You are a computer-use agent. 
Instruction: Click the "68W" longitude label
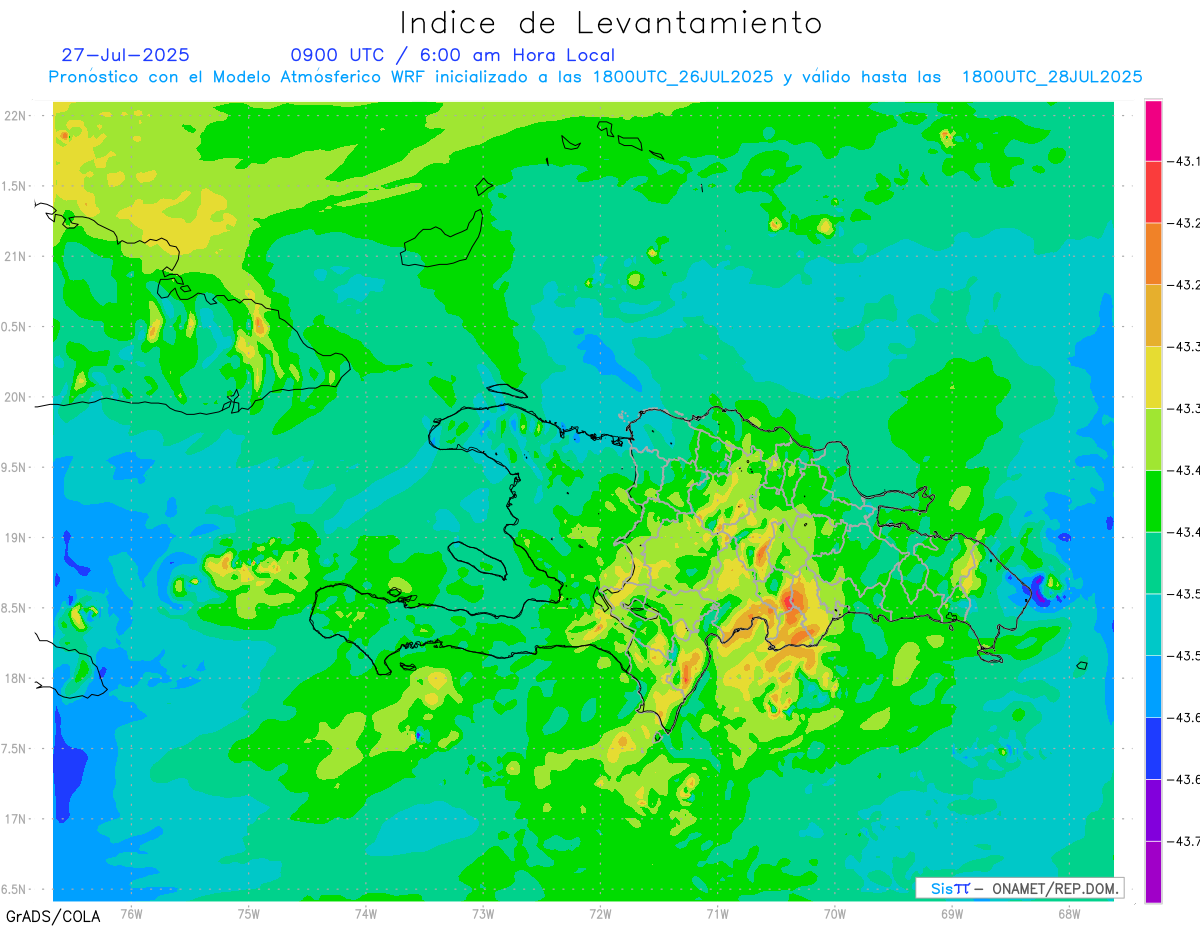1069,913
